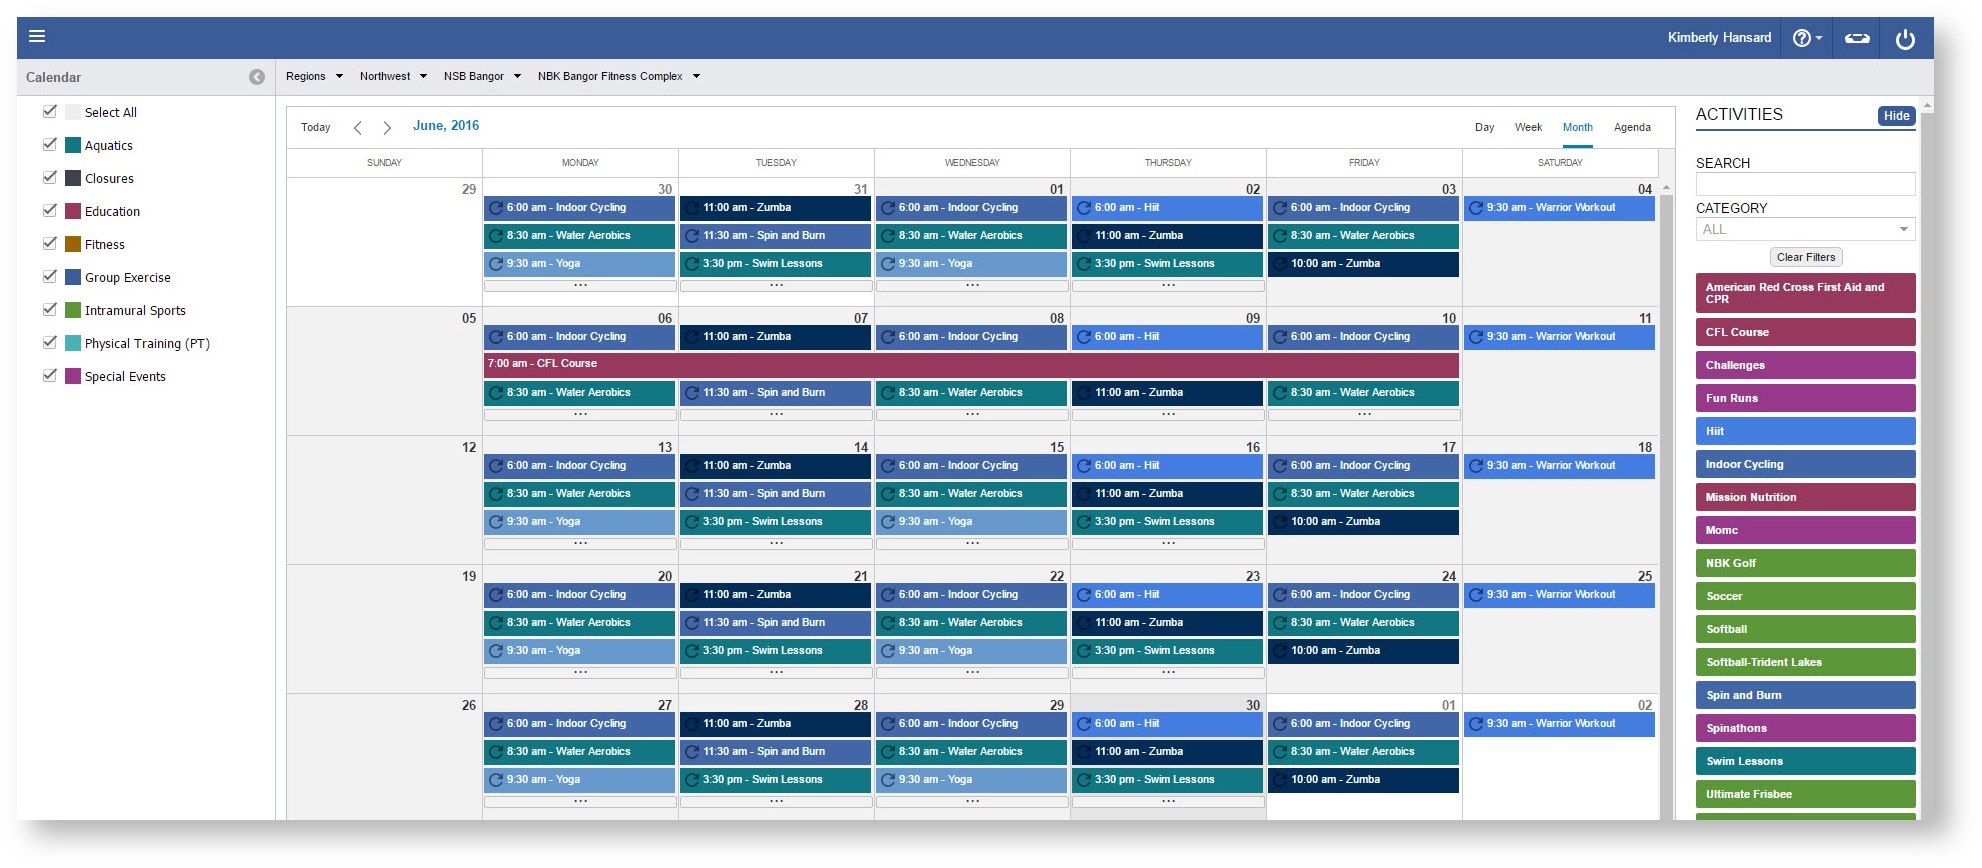Click recurring icon on June 4 Warrior Workout
The width and height of the screenshot is (1982, 868).
click(x=1475, y=208)
